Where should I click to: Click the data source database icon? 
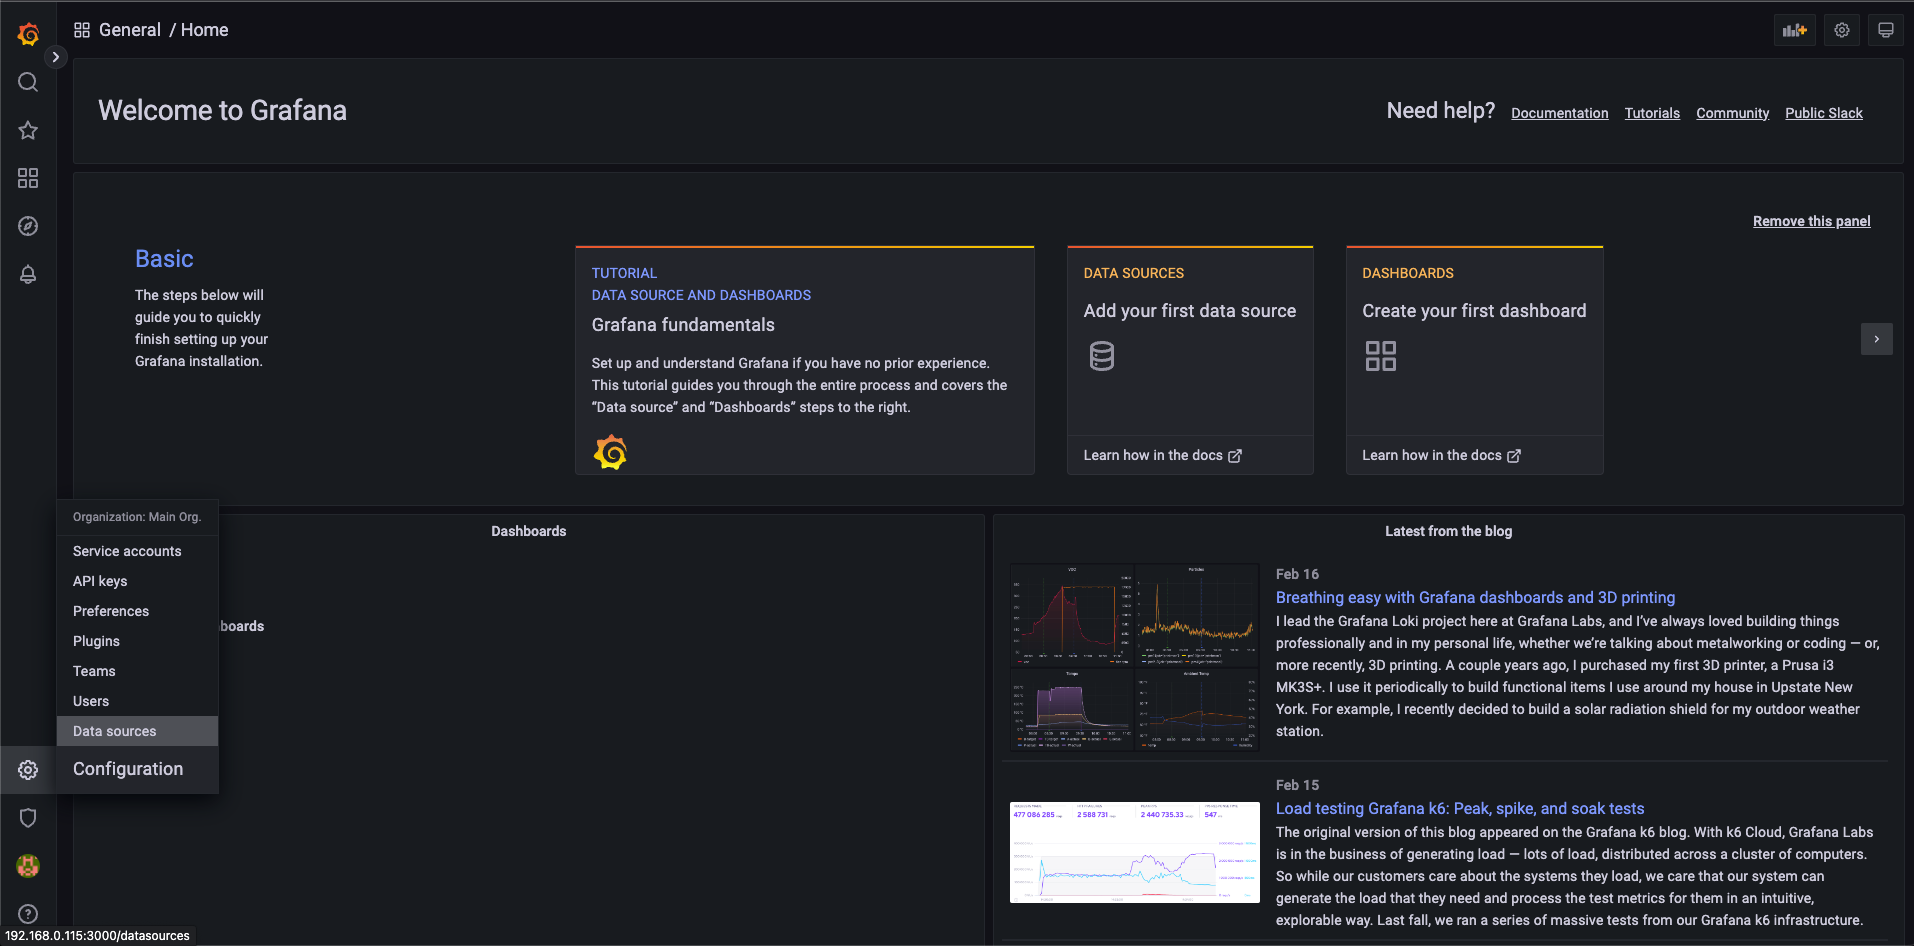(1102, 356)
